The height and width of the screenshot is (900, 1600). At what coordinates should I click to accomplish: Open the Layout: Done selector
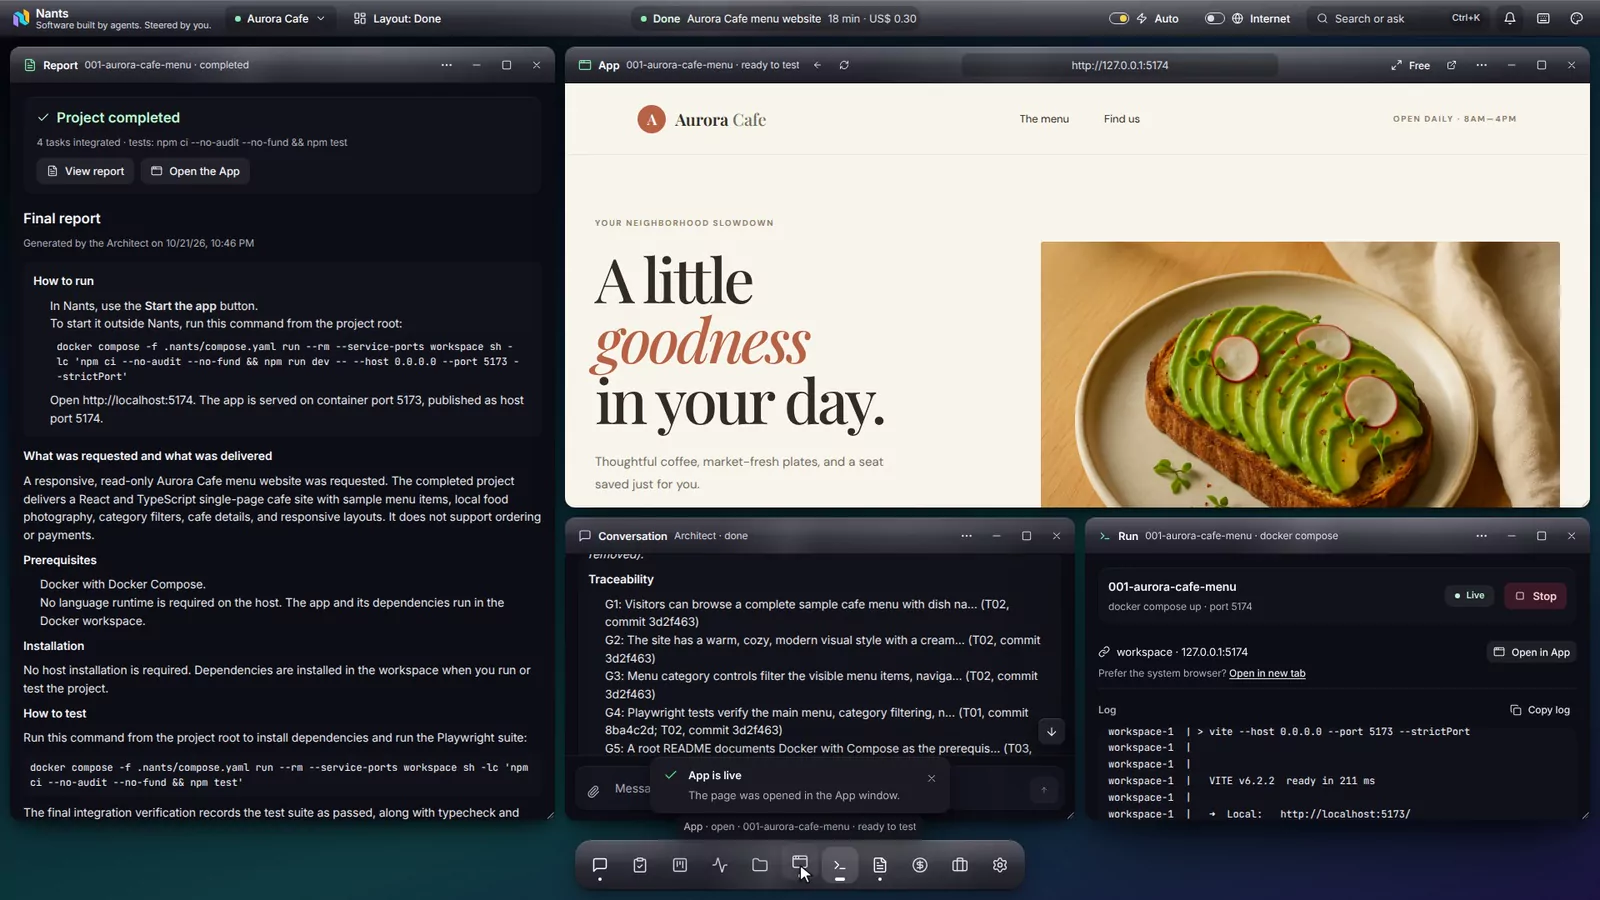(397, 18)
